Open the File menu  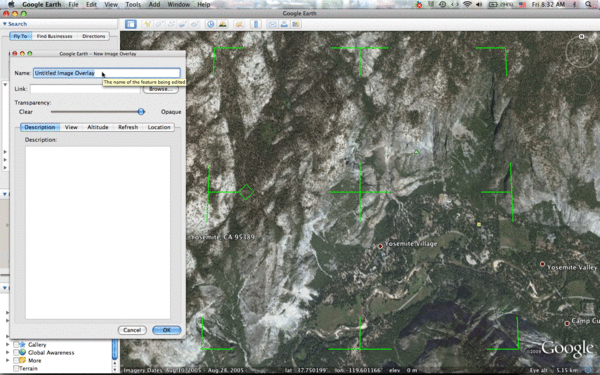click(73, 5)
